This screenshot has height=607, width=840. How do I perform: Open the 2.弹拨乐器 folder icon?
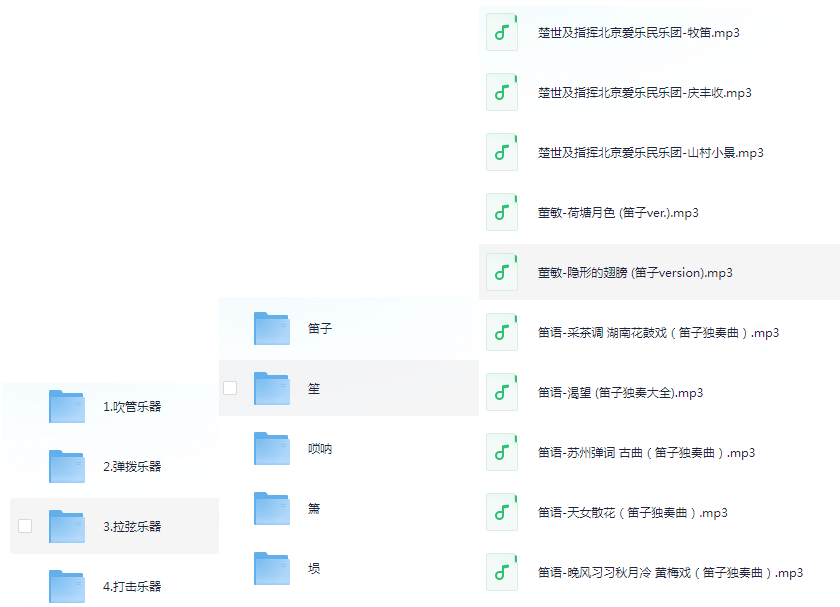coord(67,466)
